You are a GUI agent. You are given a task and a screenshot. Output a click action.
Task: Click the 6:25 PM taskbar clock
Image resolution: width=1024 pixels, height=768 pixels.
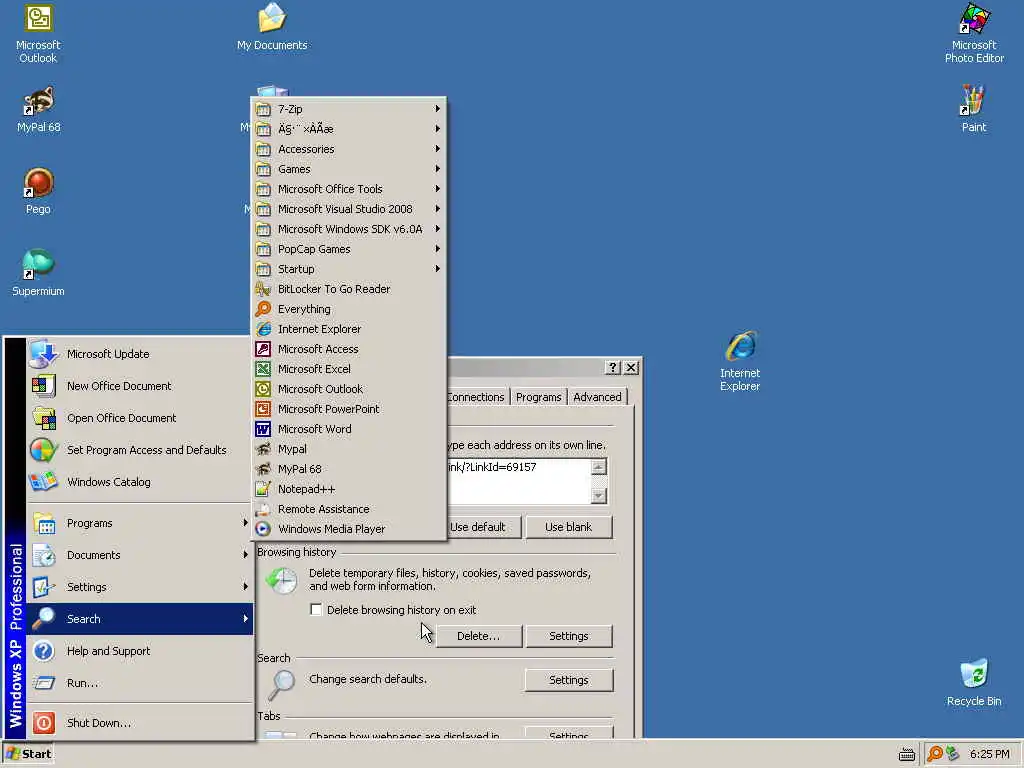[989, 754]
